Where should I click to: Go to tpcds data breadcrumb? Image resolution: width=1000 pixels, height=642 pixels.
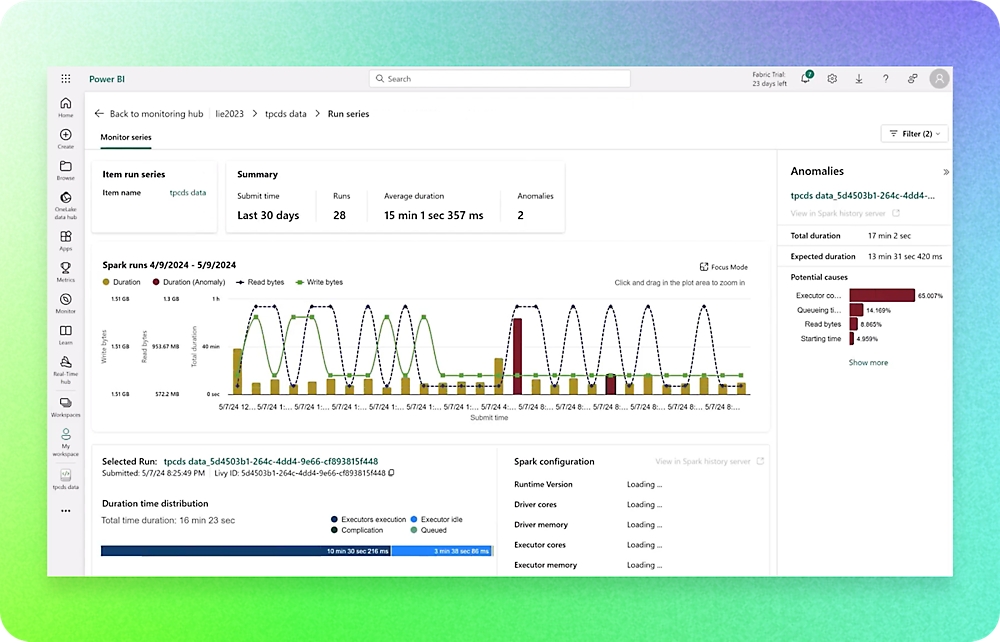286,113
